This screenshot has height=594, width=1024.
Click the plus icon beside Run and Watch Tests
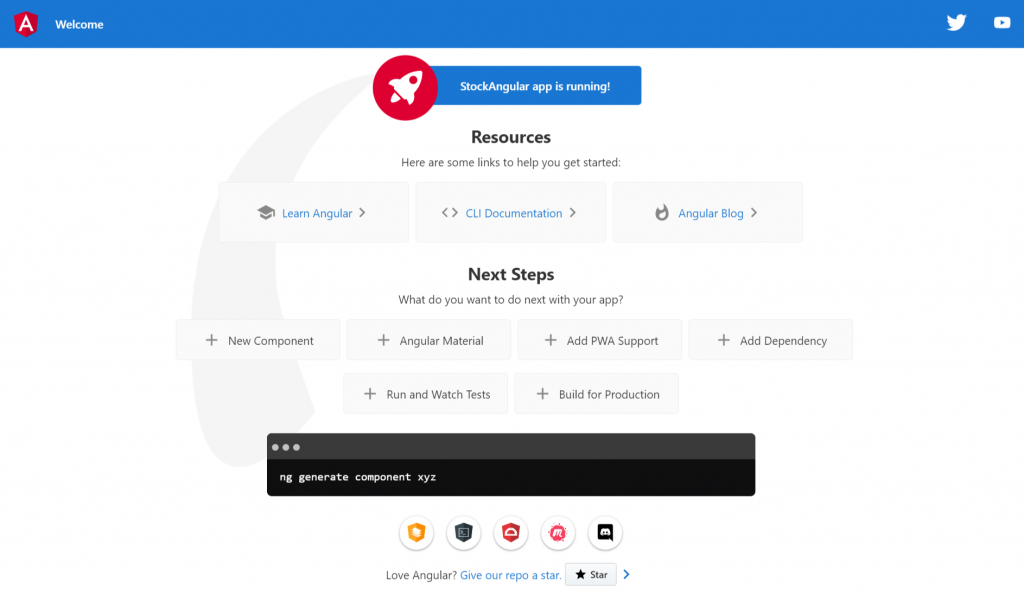coord(370,394)
